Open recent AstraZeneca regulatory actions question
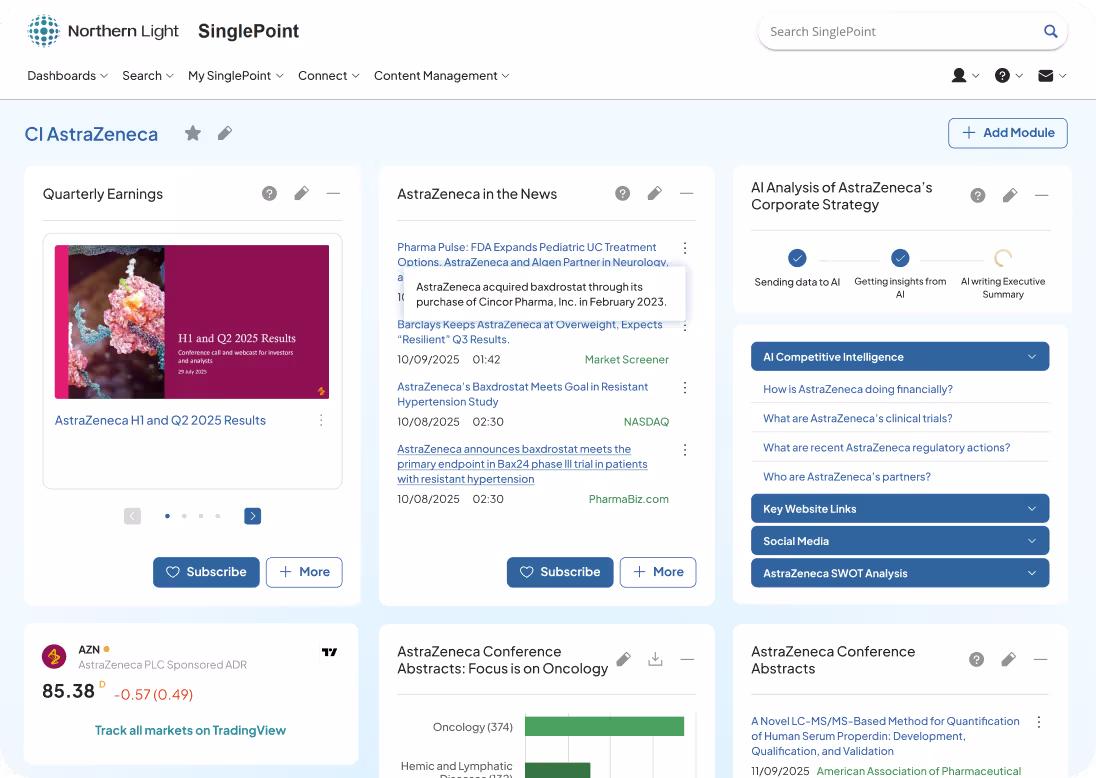The image size is (1096, 778). pos(886,448)
